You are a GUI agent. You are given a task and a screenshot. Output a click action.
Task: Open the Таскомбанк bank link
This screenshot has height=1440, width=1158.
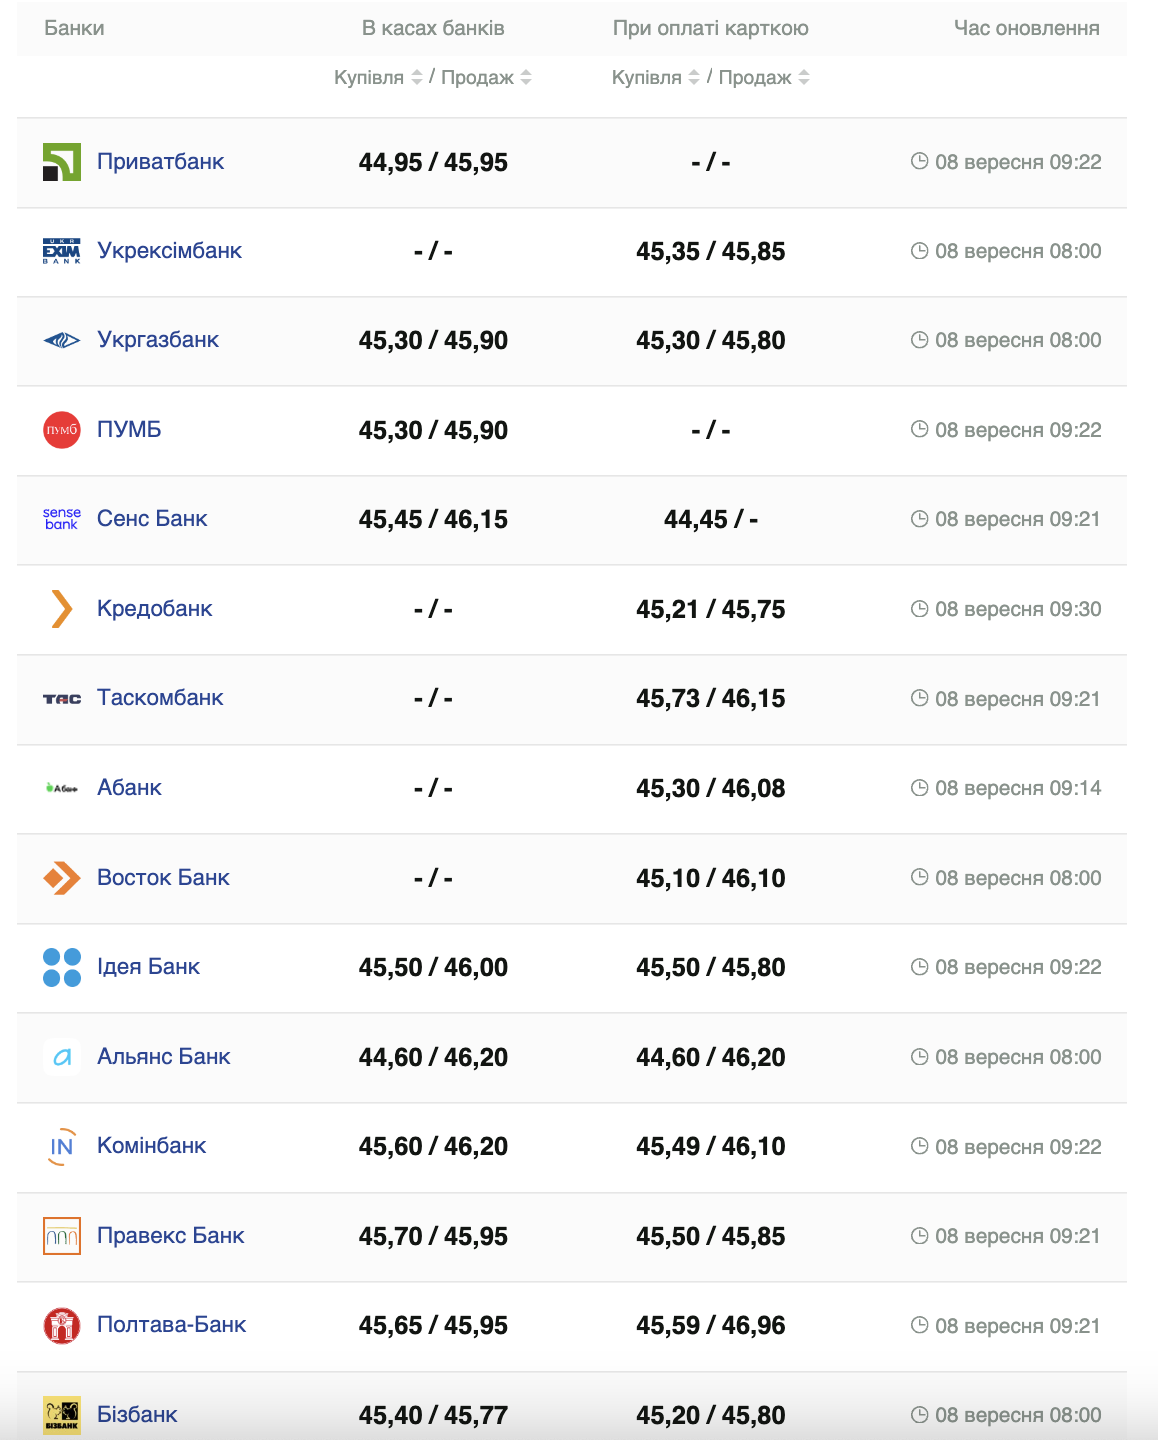[x=160, y=698]
